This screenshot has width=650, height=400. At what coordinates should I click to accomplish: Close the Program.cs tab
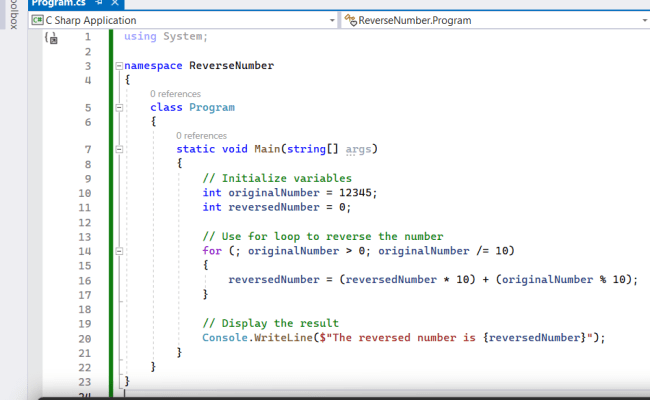(x=115, y=3)
